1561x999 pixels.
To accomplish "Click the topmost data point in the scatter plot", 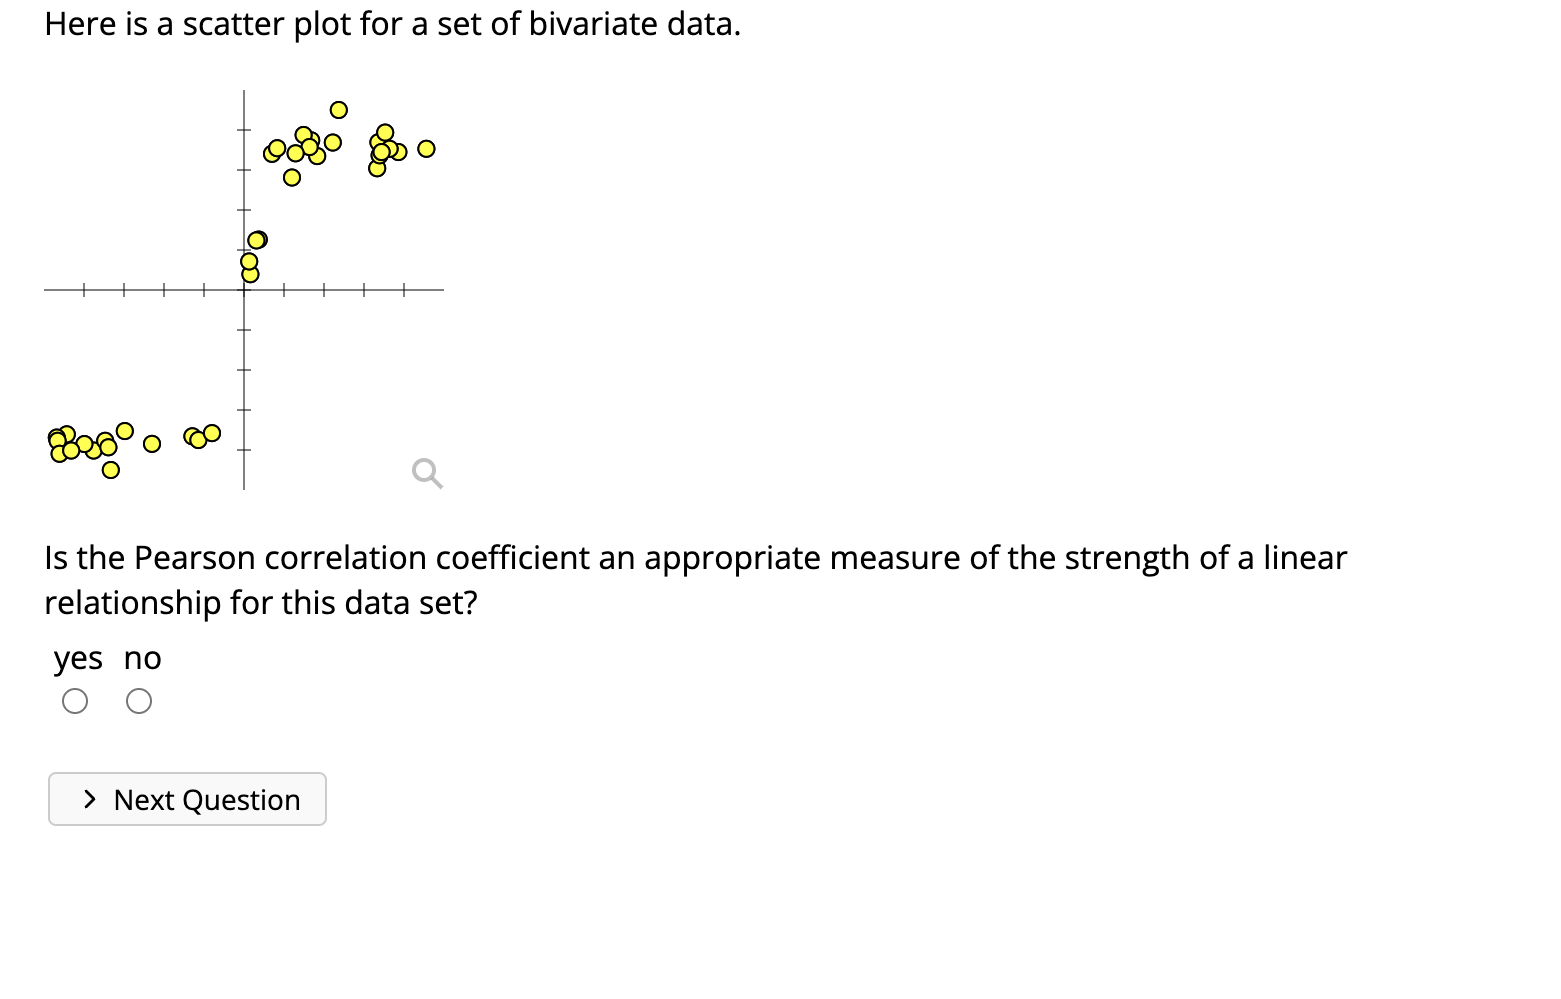I will tap(339, 110).
